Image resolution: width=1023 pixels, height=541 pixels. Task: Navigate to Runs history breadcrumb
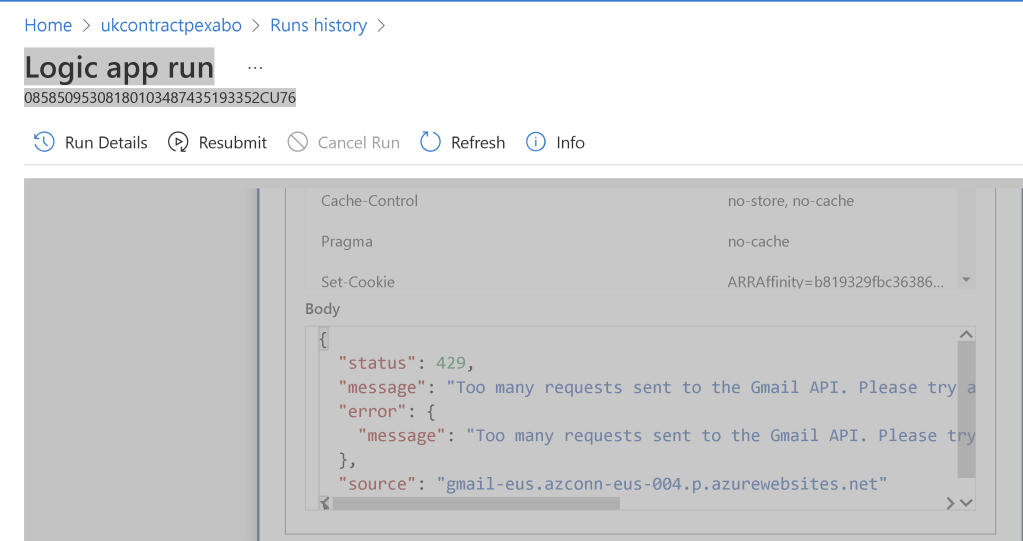click(x=318, y=25)
